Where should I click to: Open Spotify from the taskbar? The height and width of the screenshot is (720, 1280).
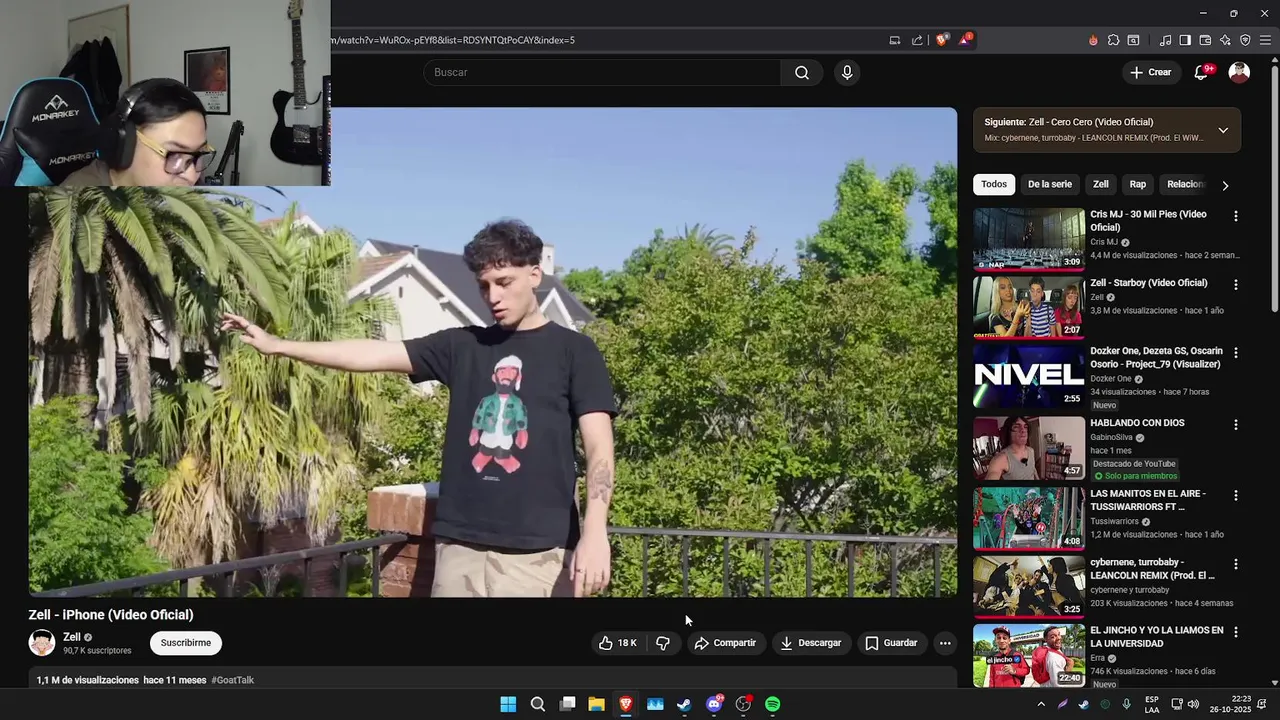point(772,704)
